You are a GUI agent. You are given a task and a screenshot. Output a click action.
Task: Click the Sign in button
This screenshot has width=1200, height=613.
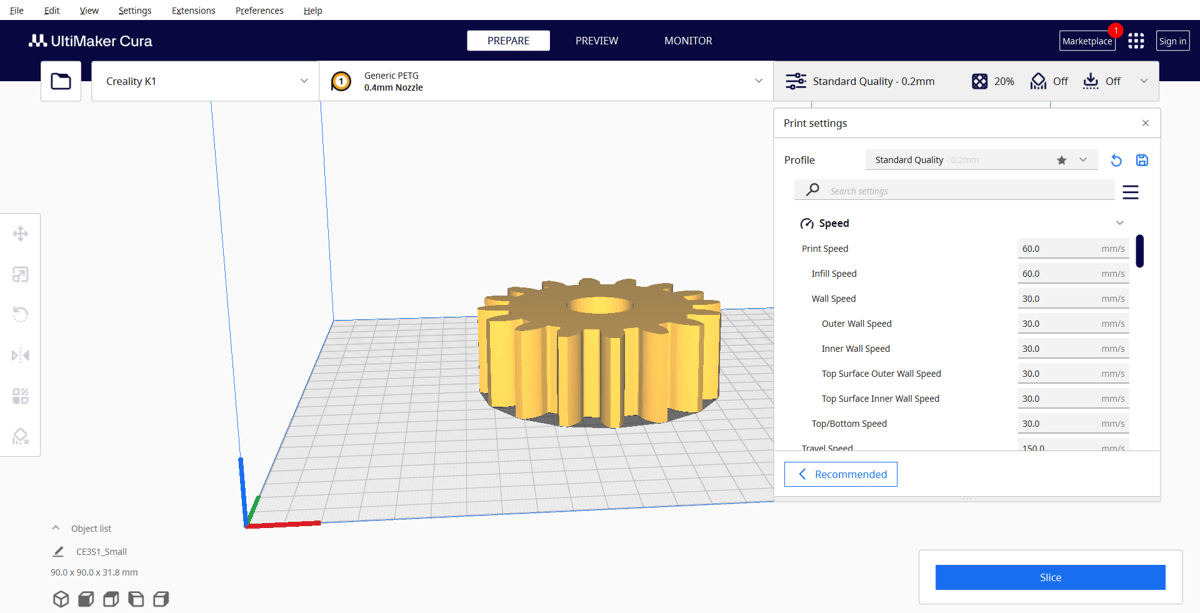coord(1173,41)
